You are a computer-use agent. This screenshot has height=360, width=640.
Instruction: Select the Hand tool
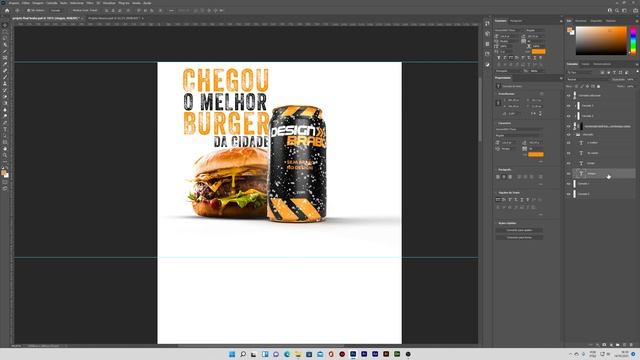5,149
